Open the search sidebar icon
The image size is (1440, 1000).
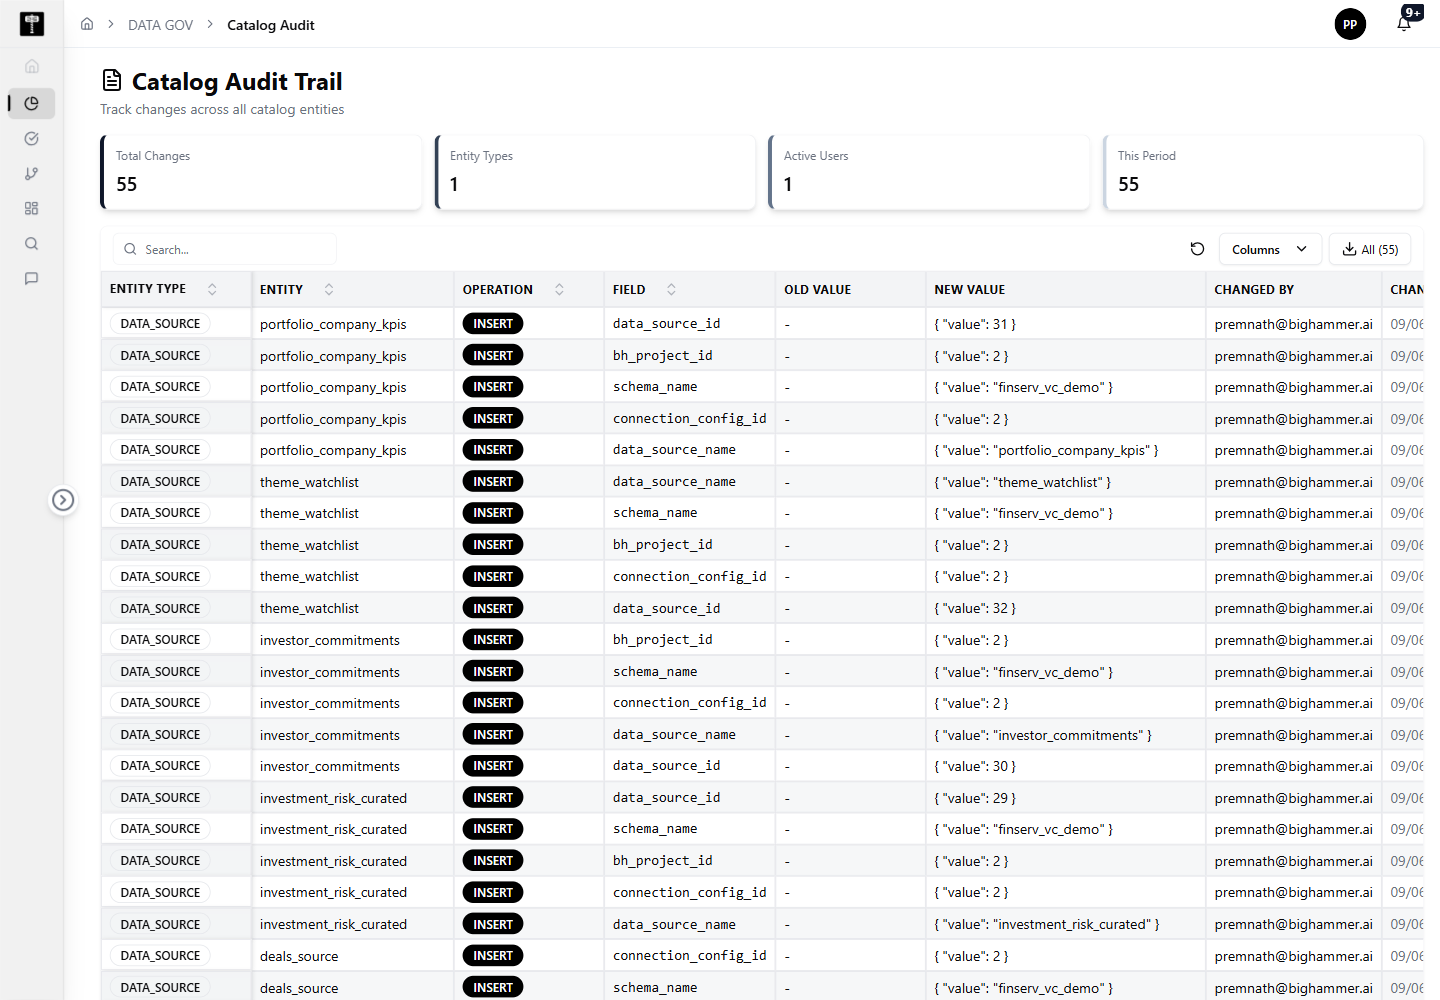(32, 244)
